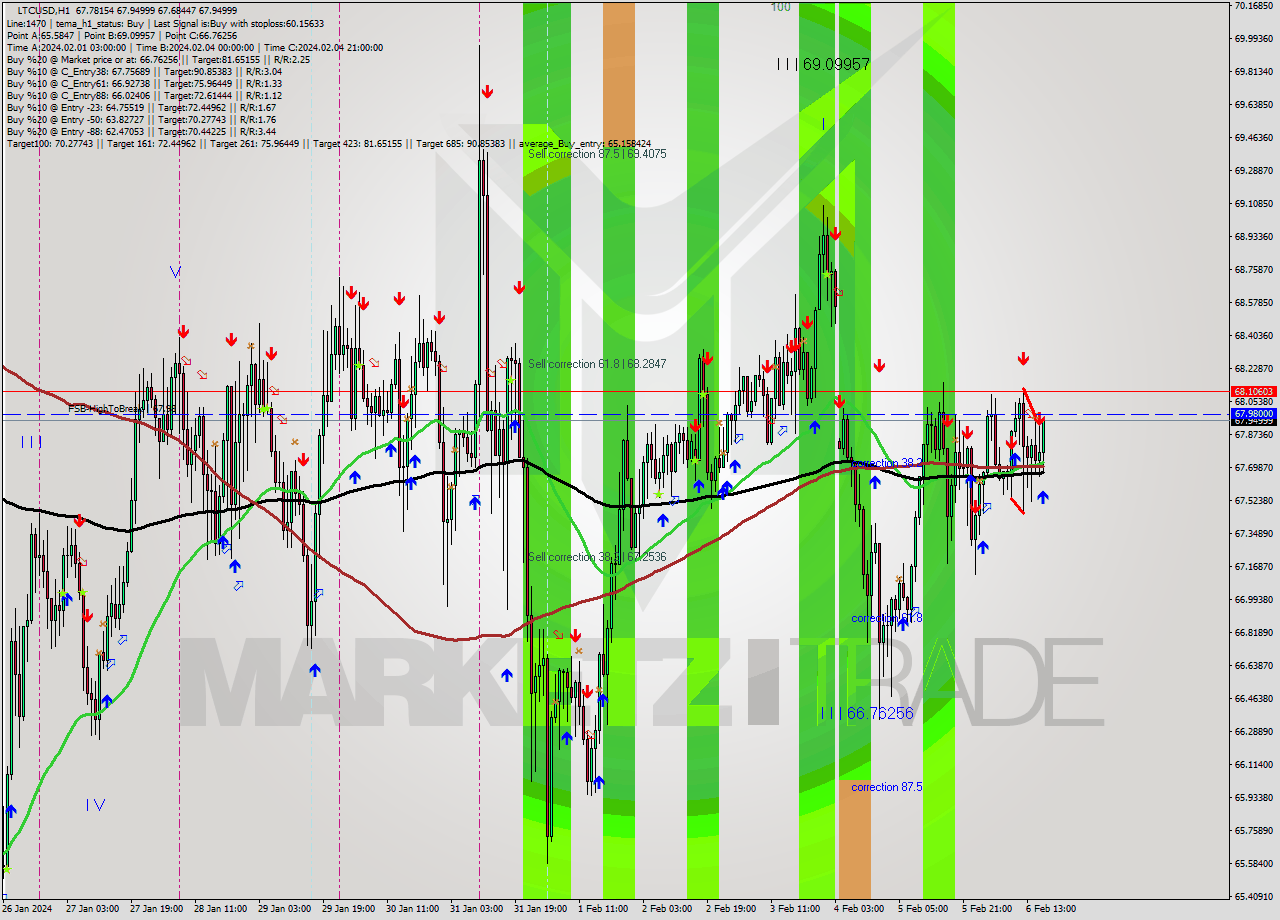Click the 'I V' wave label at the bottom left
The width and height of the screenshot is (1280, 920).
(x=95, y=805)
